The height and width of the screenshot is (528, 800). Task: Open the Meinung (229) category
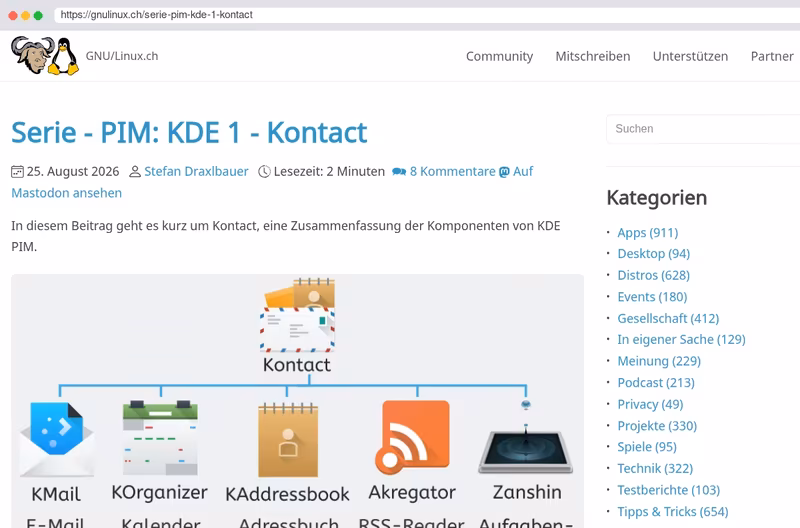tap(659, 361)
